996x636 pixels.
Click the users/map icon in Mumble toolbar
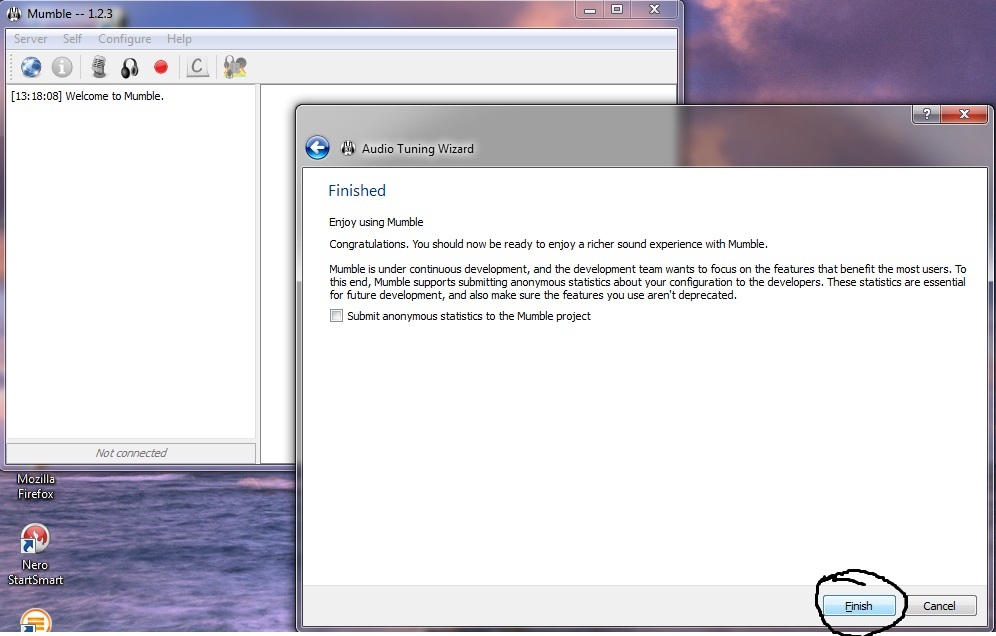235,67
